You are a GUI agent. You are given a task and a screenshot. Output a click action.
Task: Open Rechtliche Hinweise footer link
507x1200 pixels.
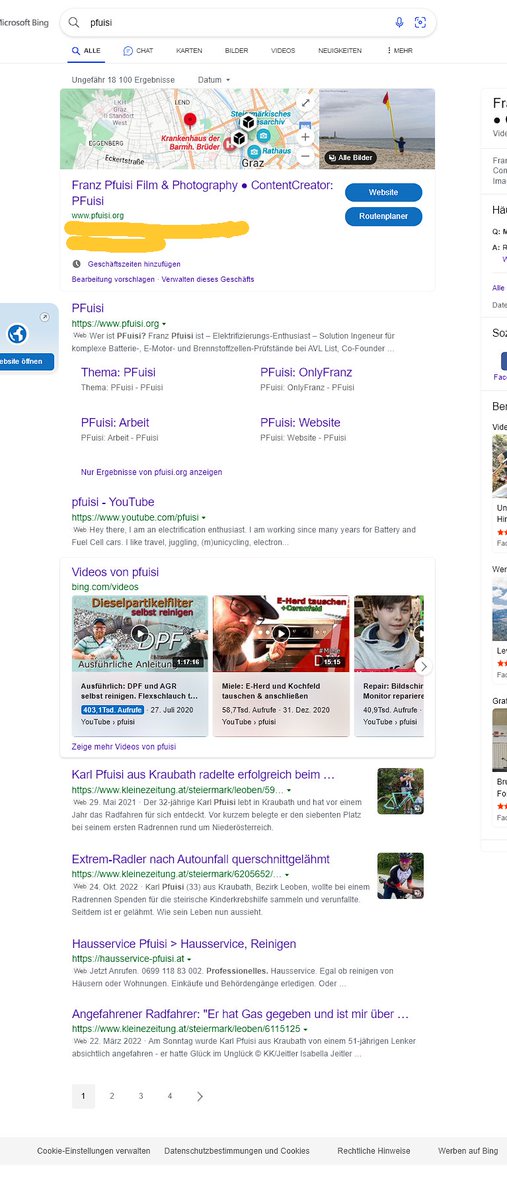(374, 1151)
